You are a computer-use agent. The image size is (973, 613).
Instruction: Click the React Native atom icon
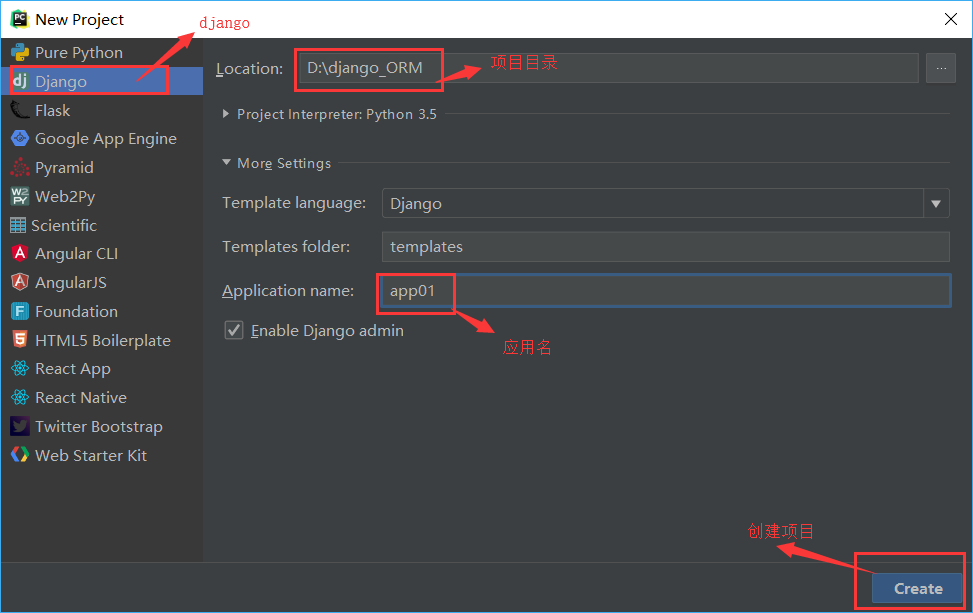20,397
